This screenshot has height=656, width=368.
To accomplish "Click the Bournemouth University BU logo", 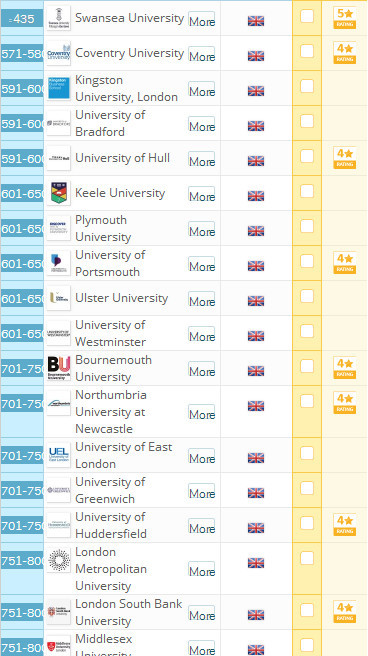I will click(59, 368).
